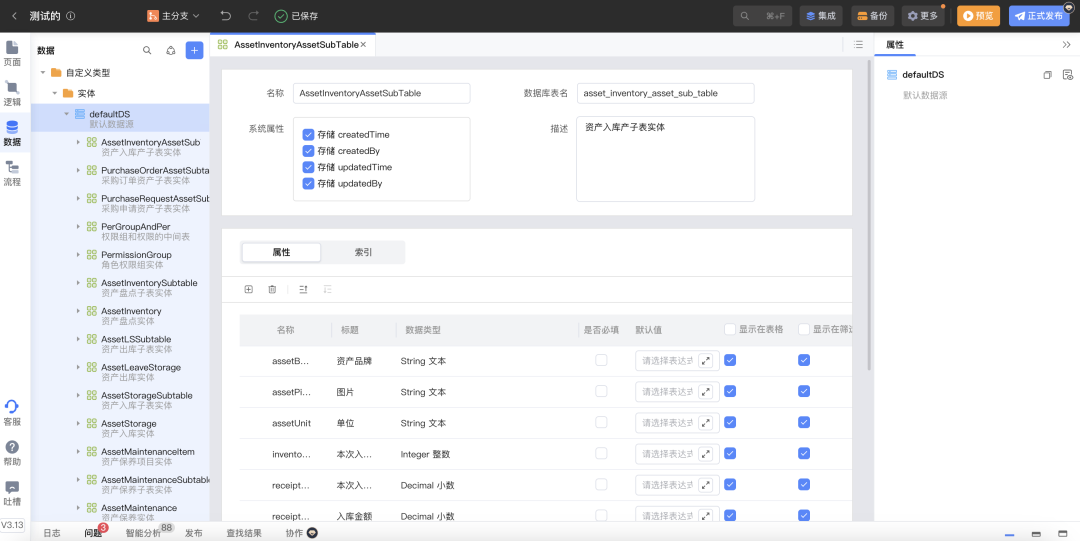The width and height of the screenshot is (1080, 541).
Task: Uncheck show-in-filter for Integer 整数 row
Action: tap(804, 453)
